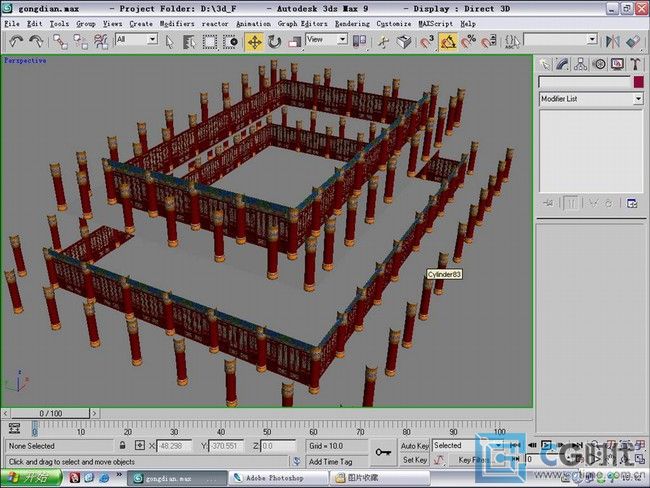
Task: Click the Z coordinate field
Action: (x=278, y=446)
